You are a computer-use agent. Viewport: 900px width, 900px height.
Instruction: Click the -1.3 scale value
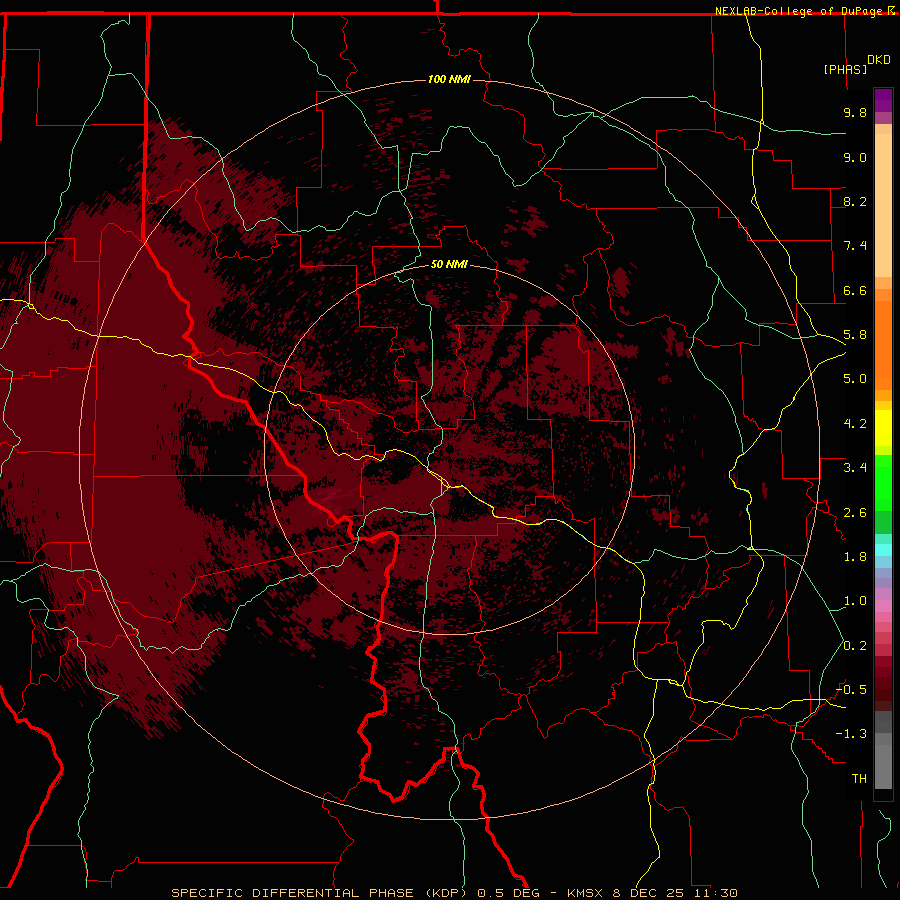coord(851,734)
